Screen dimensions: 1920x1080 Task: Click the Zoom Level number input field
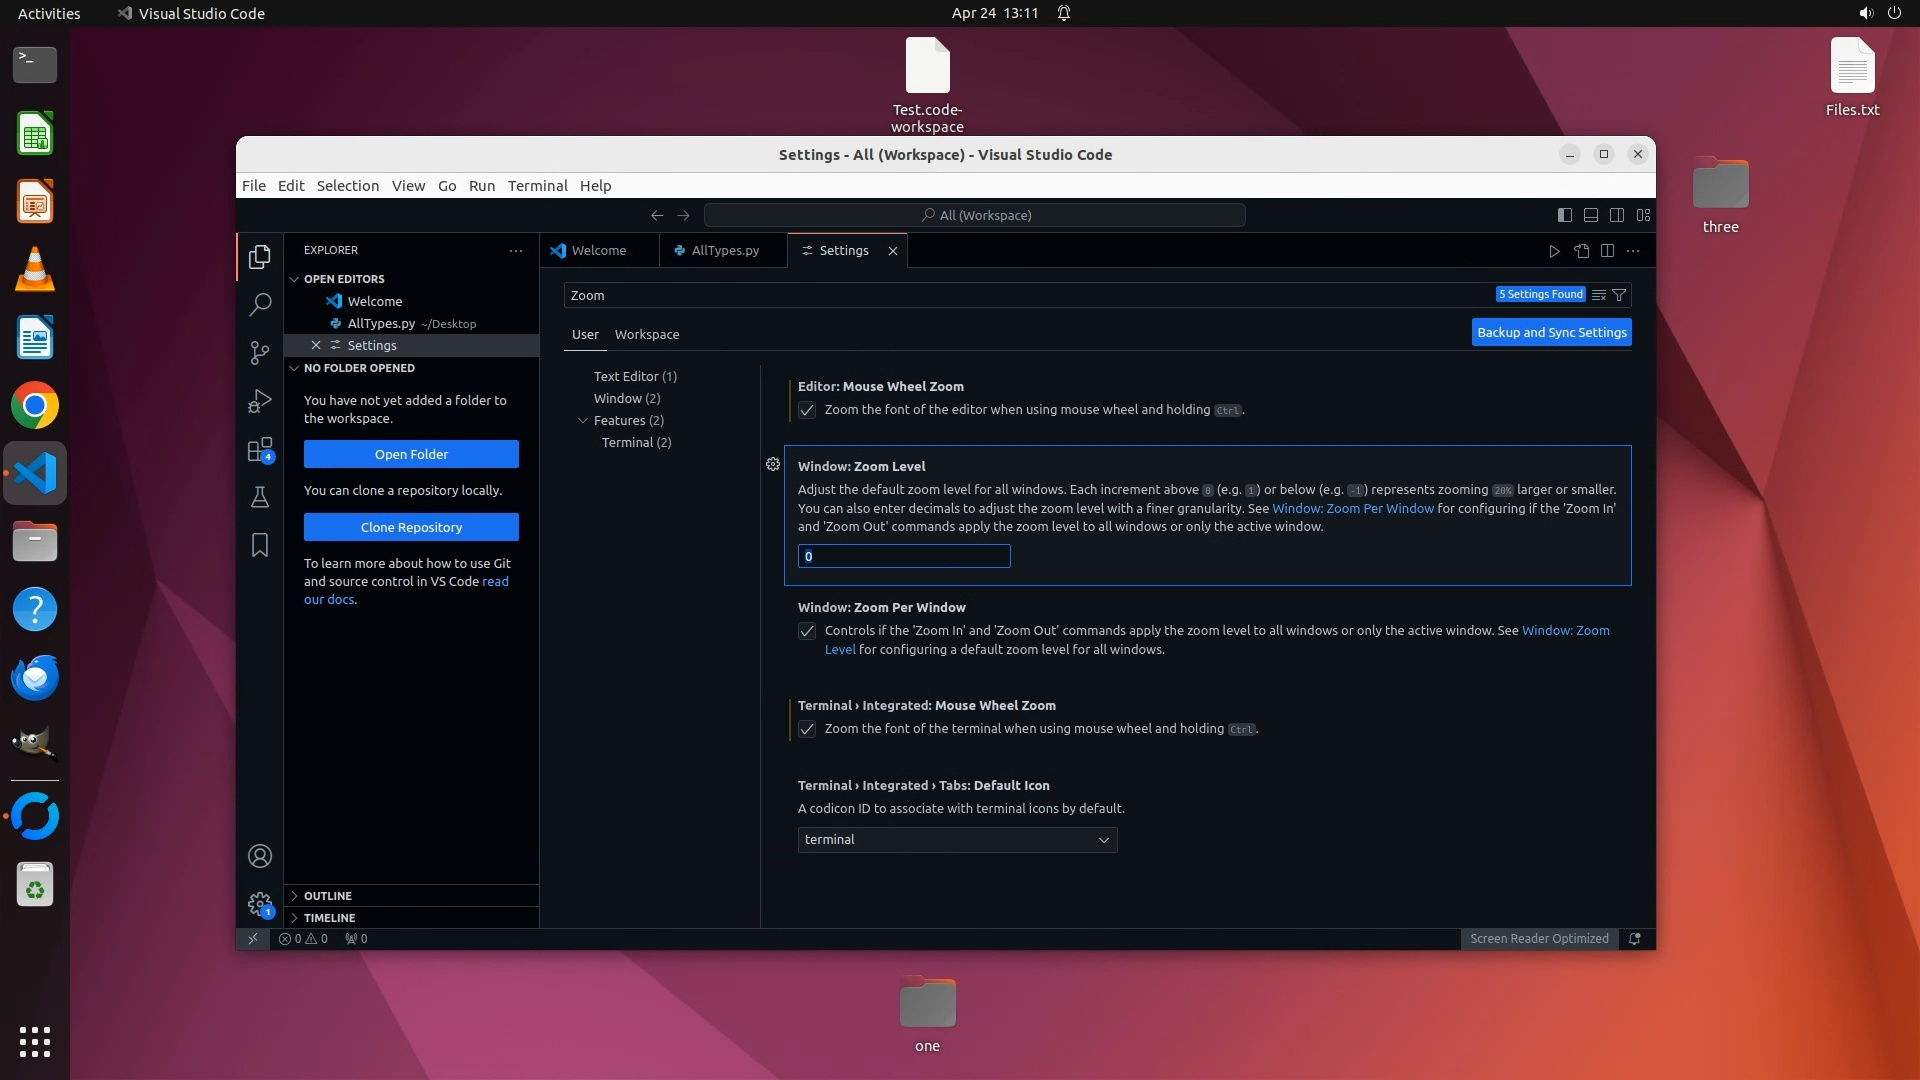coord(904,557)
